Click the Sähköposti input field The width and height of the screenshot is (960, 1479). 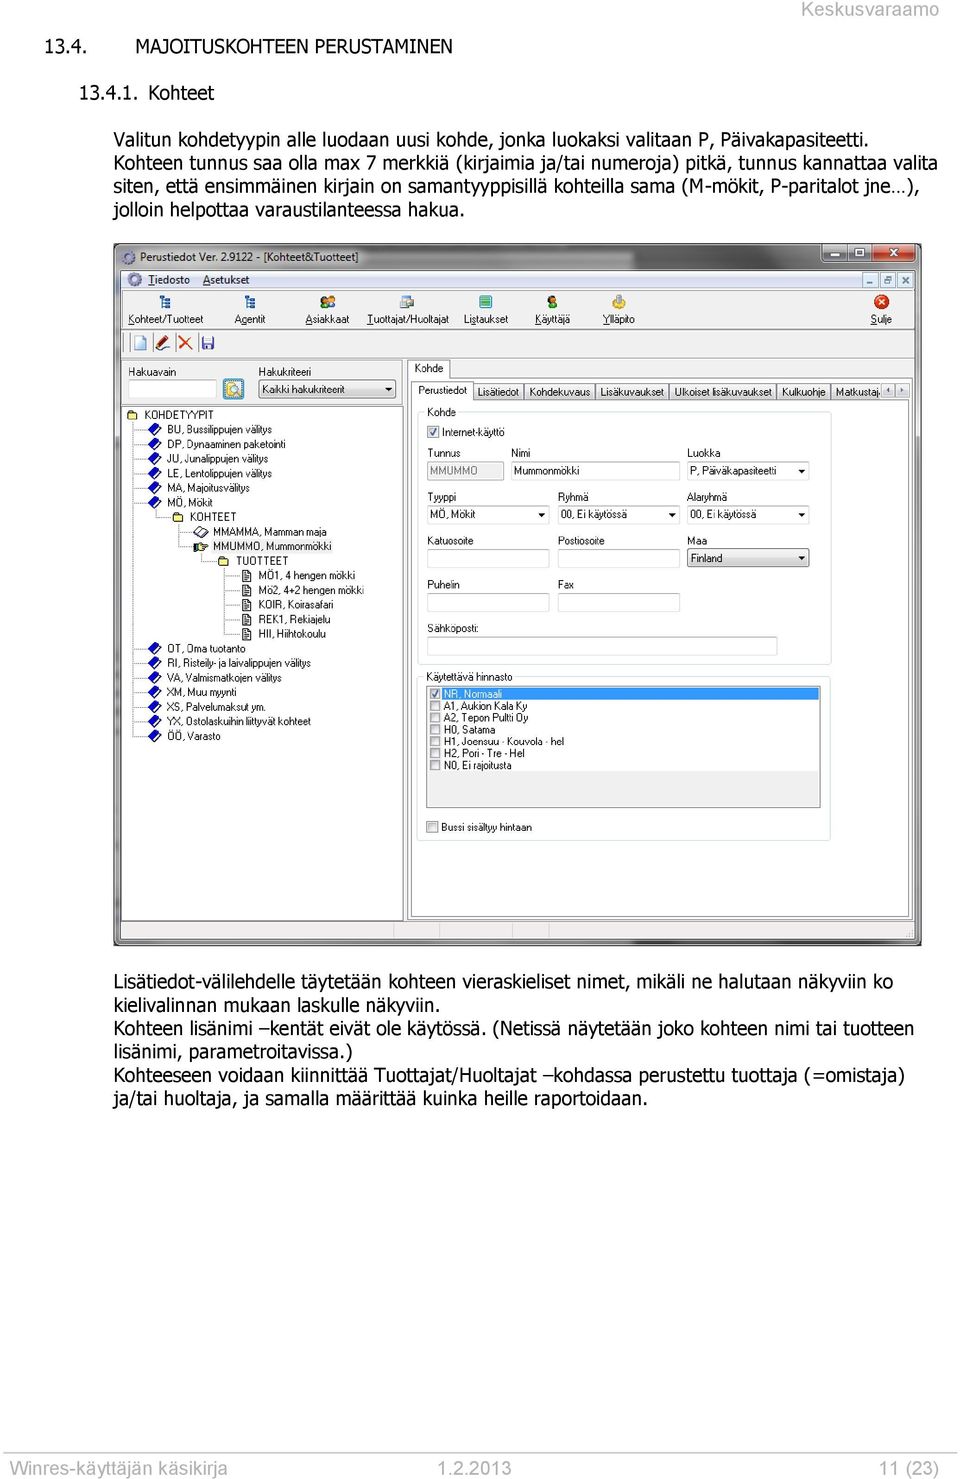[602, 646]
